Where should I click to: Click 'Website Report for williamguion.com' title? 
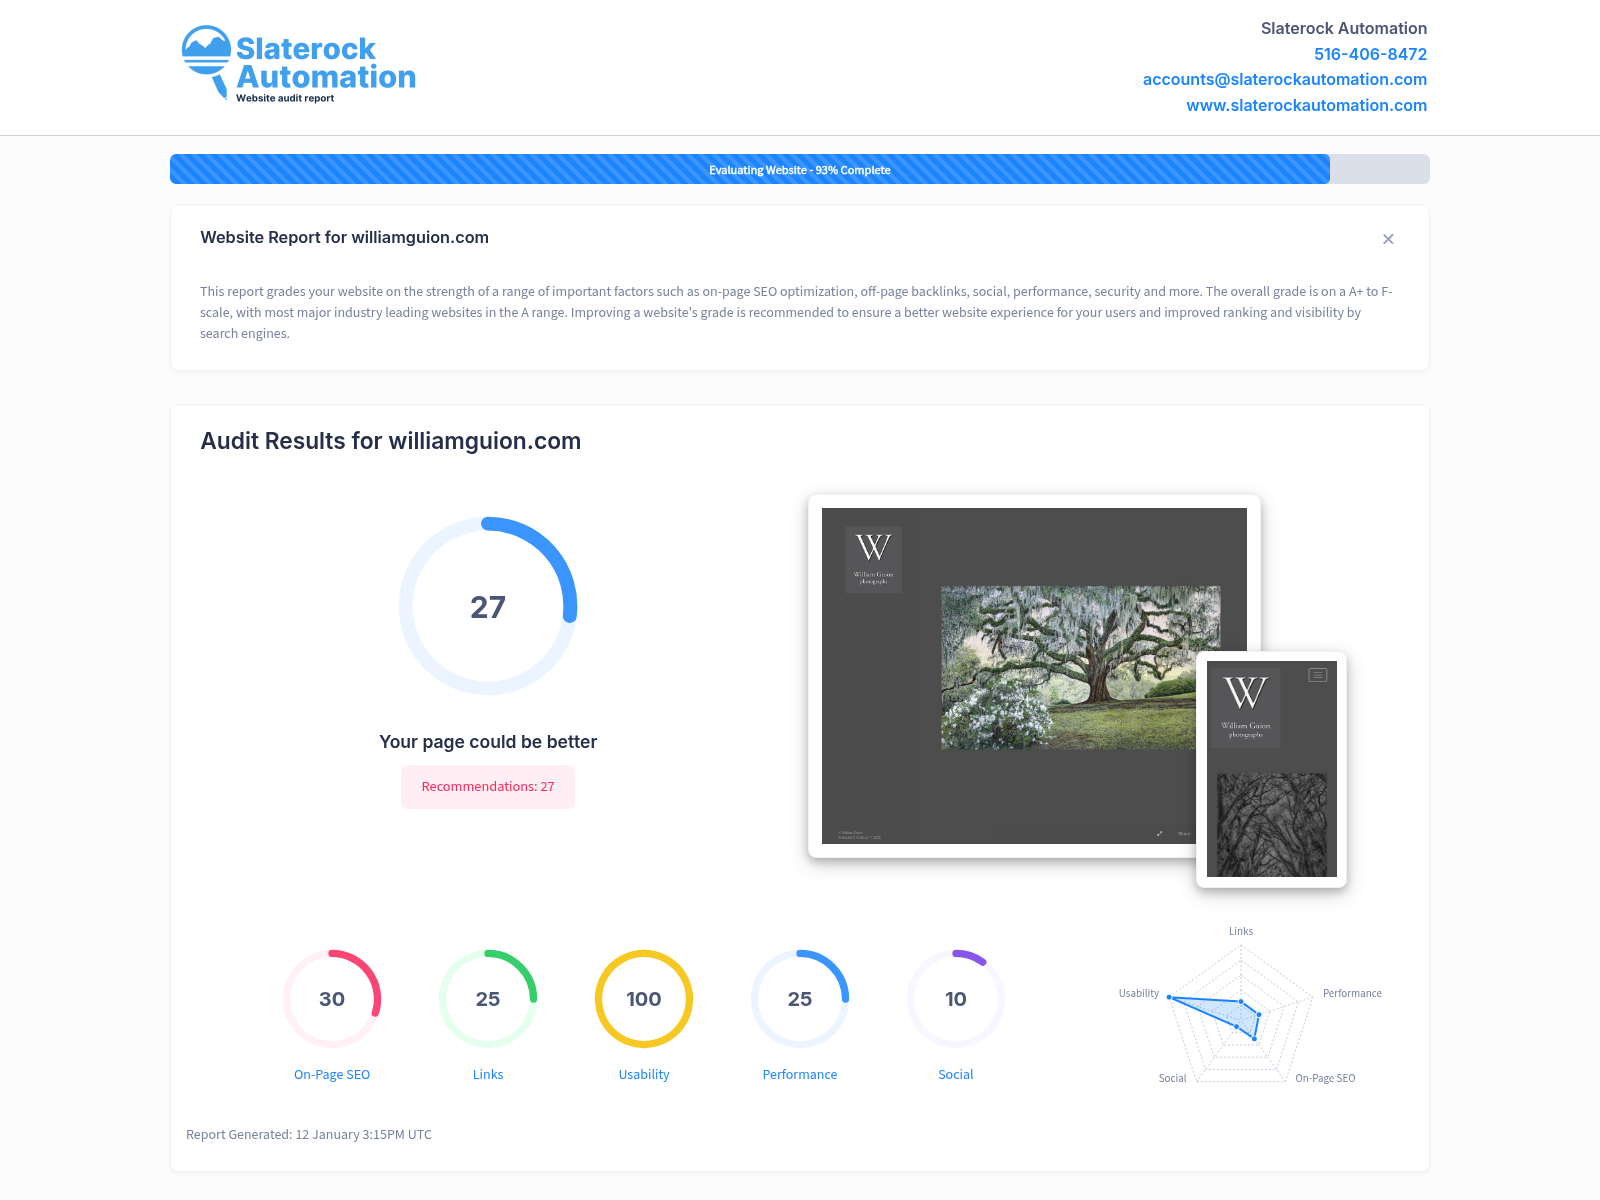[345, 238]
